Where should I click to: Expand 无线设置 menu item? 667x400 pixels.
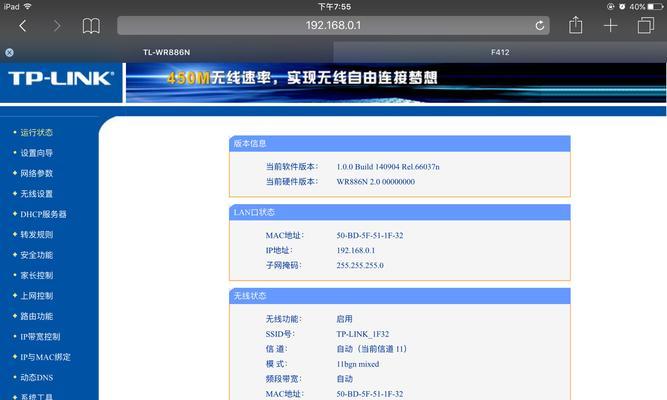(x=37, y=194)
